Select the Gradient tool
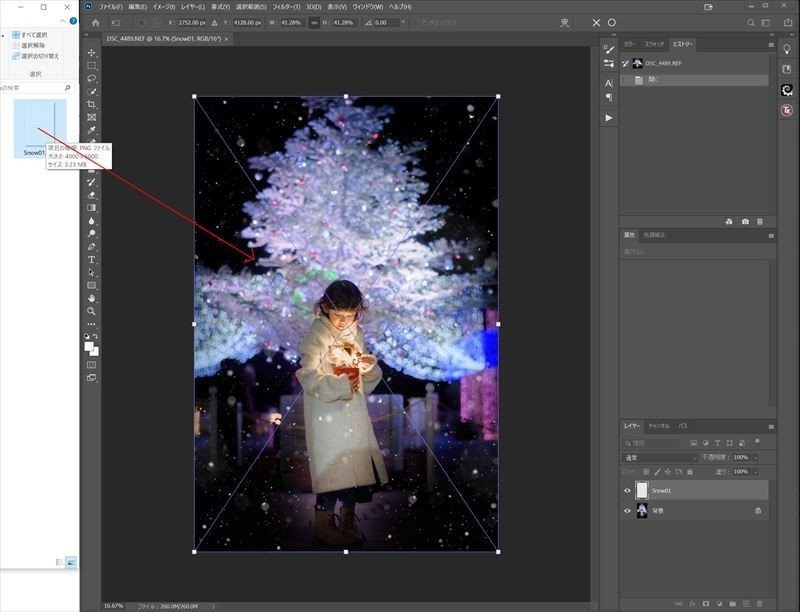This screenshot has width=800, height=612. tap(91, 208)
